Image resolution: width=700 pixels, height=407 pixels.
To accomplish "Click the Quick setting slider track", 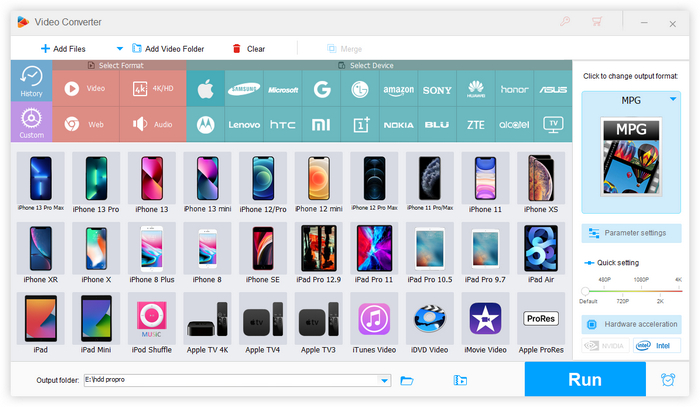I will tap(633, 291).
